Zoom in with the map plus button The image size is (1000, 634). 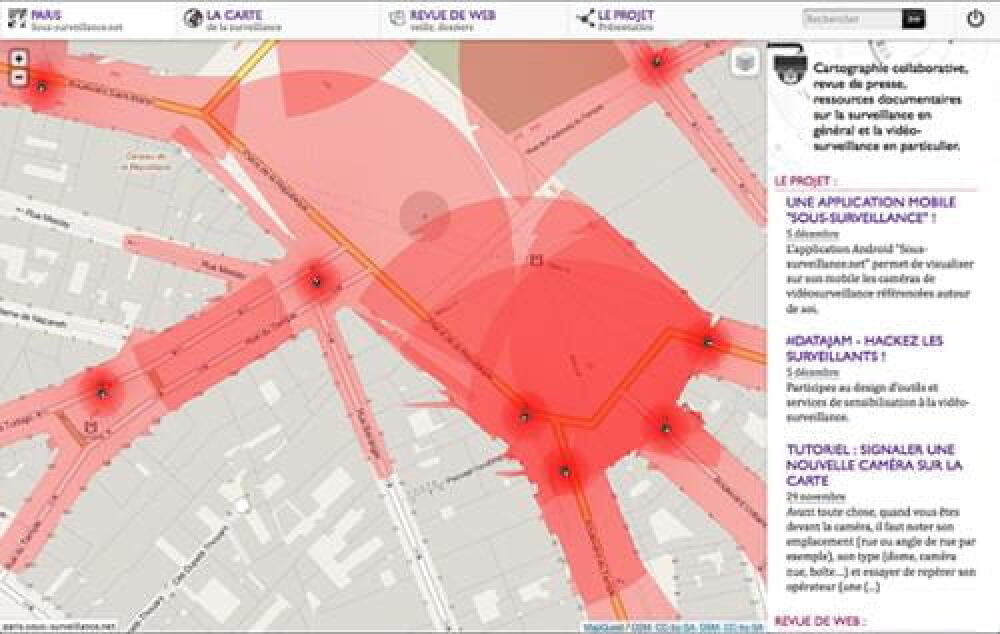pyautogui.click(x=19, y=59)
